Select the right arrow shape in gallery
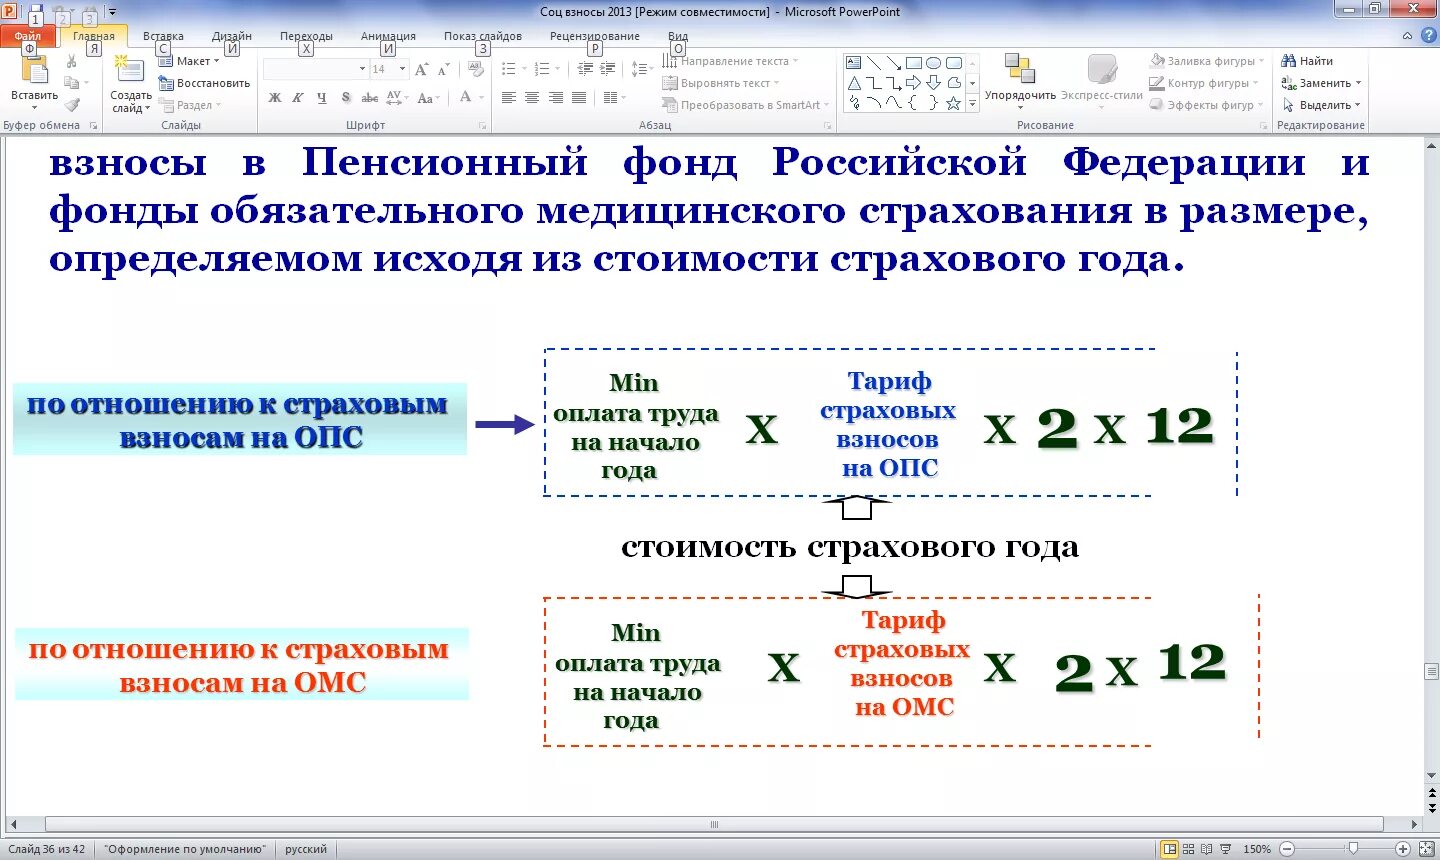Image resolution: width=1440 pixels, height=860 pixels. click(x=914, y=83)
